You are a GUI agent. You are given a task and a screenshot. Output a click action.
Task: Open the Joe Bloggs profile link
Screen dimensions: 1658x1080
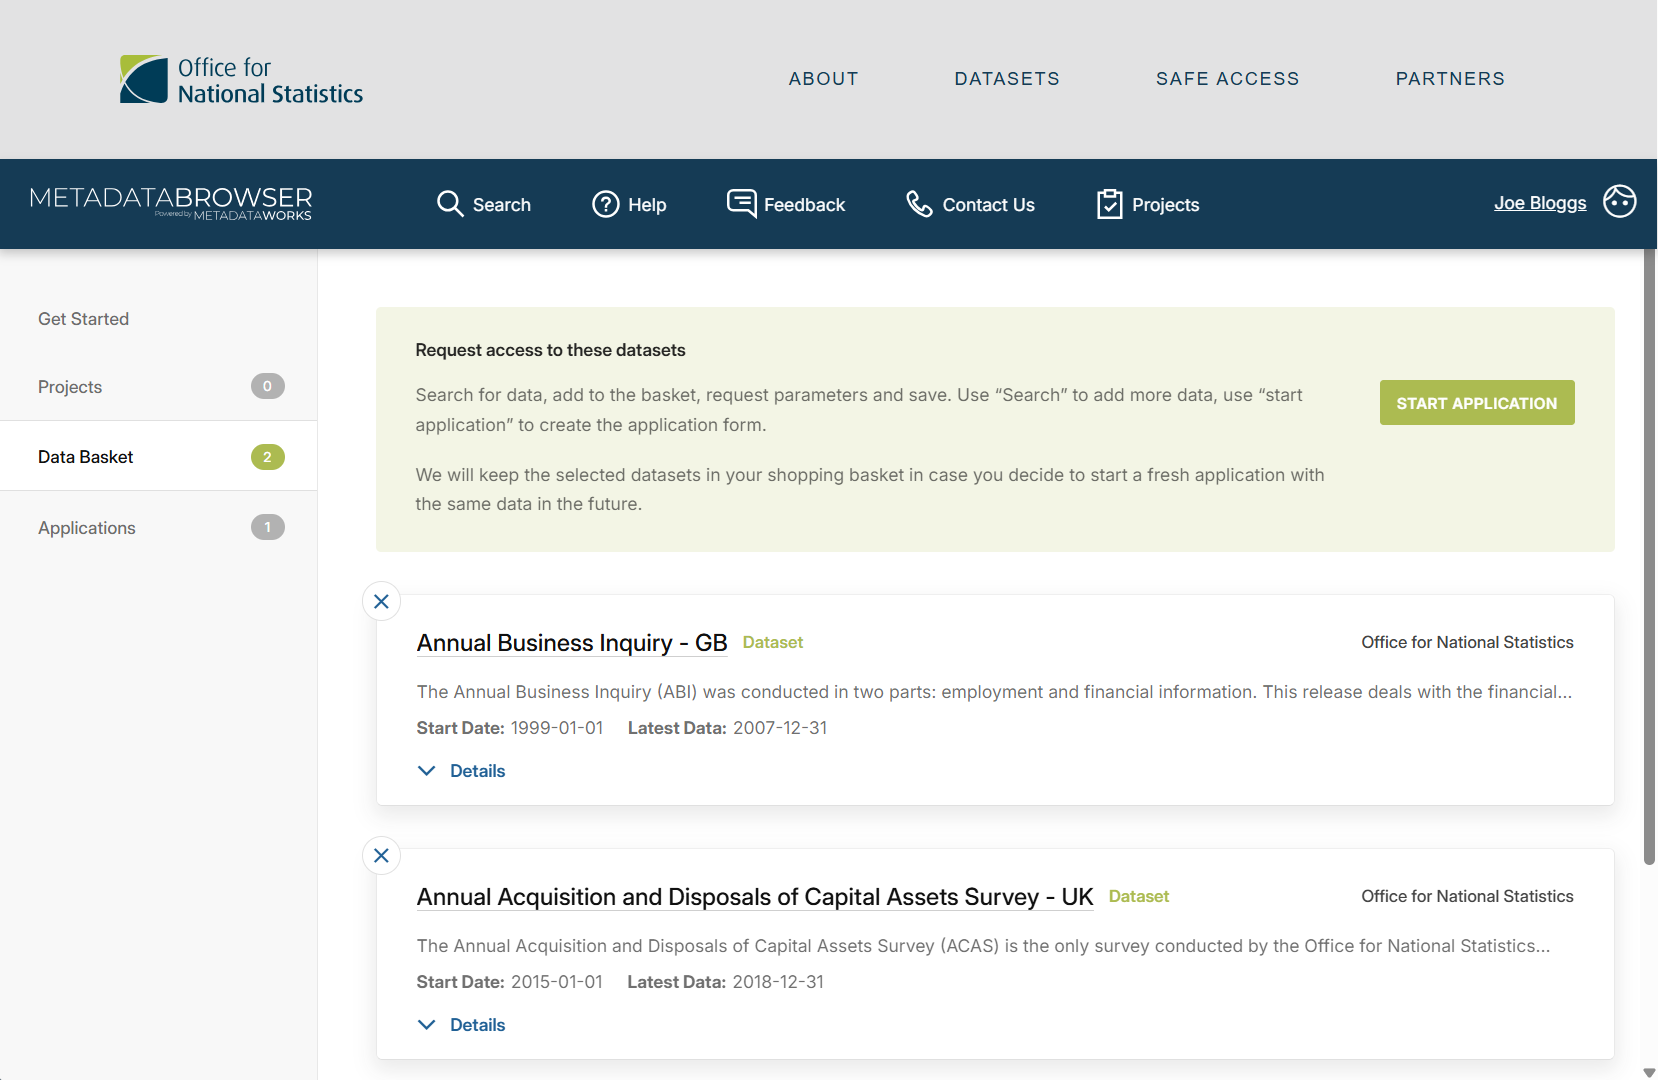(x=1539, y=203)
